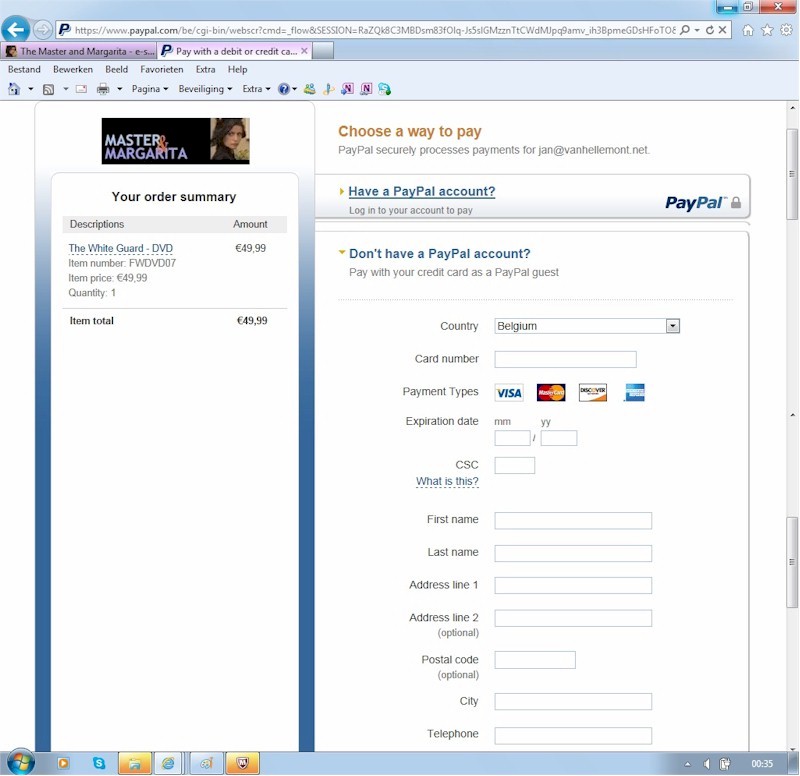Open the Favorites star
The width and height of the screenshot is (800, 776).
(x=767, y=31)
